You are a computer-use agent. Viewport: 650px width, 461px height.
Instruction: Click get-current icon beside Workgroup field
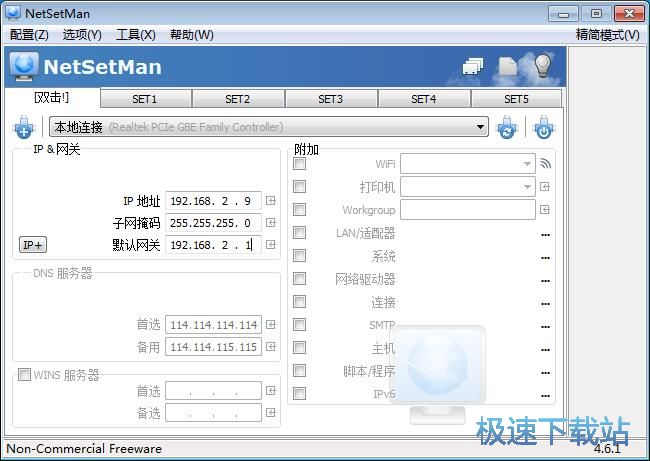545,210
